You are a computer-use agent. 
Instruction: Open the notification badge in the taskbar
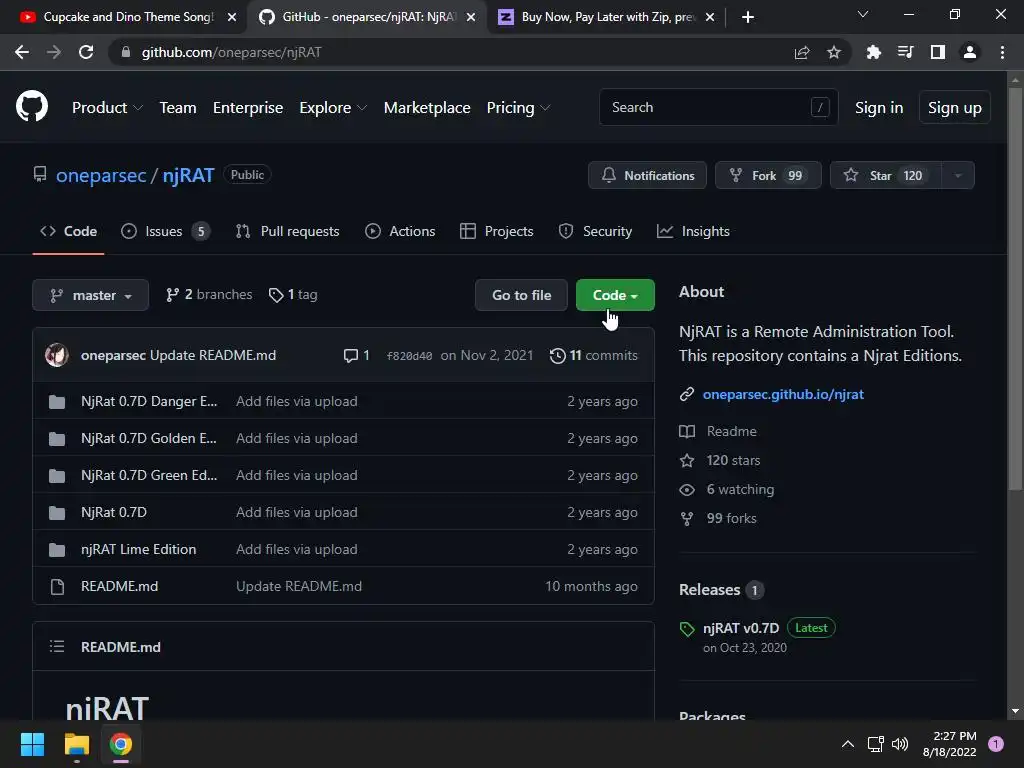[x=996, y=744]
